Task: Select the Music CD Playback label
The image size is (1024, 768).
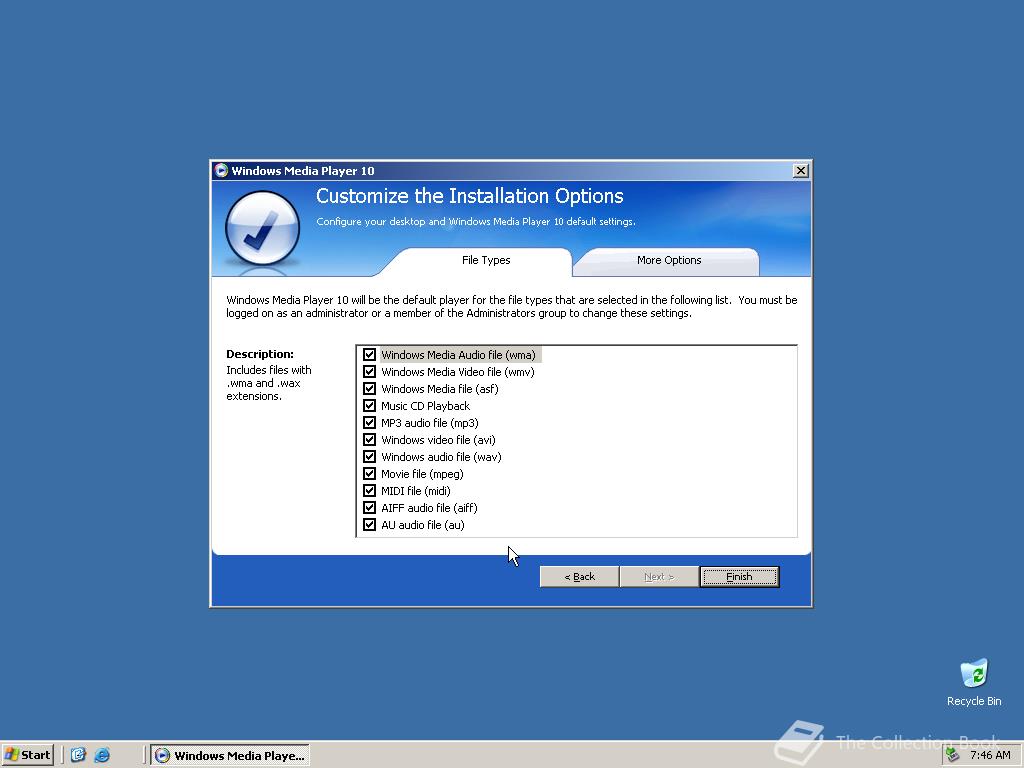Action: point(425,406)
